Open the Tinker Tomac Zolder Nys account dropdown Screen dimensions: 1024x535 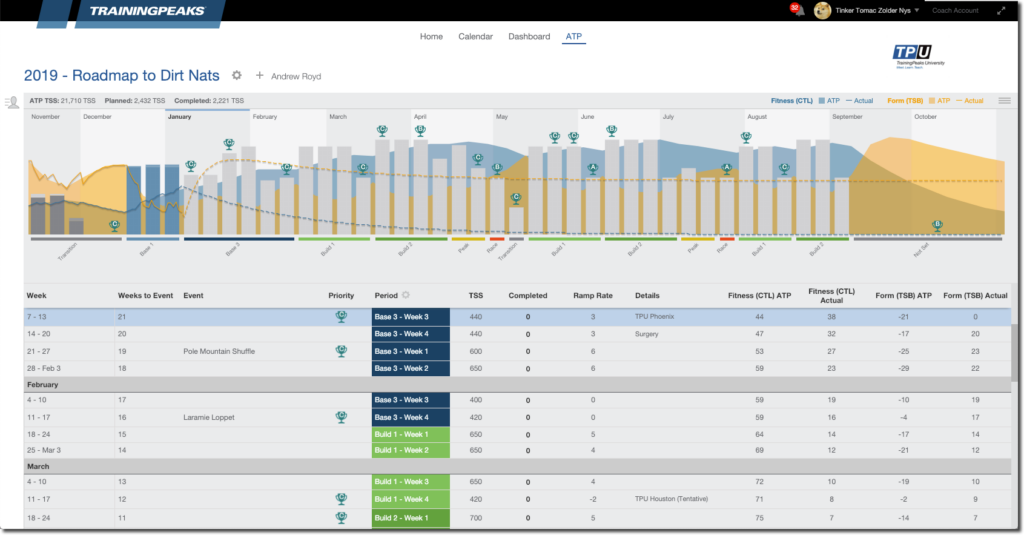(x=877, y=10)
